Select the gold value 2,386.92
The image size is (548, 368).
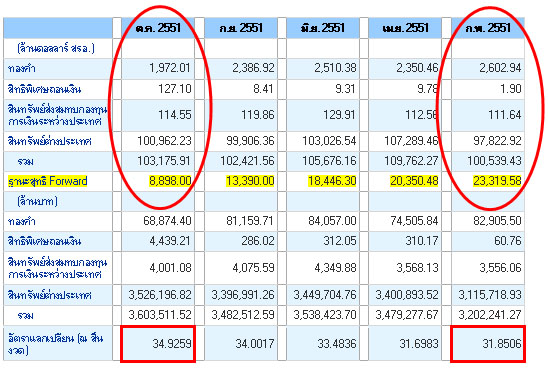(253, 68)
